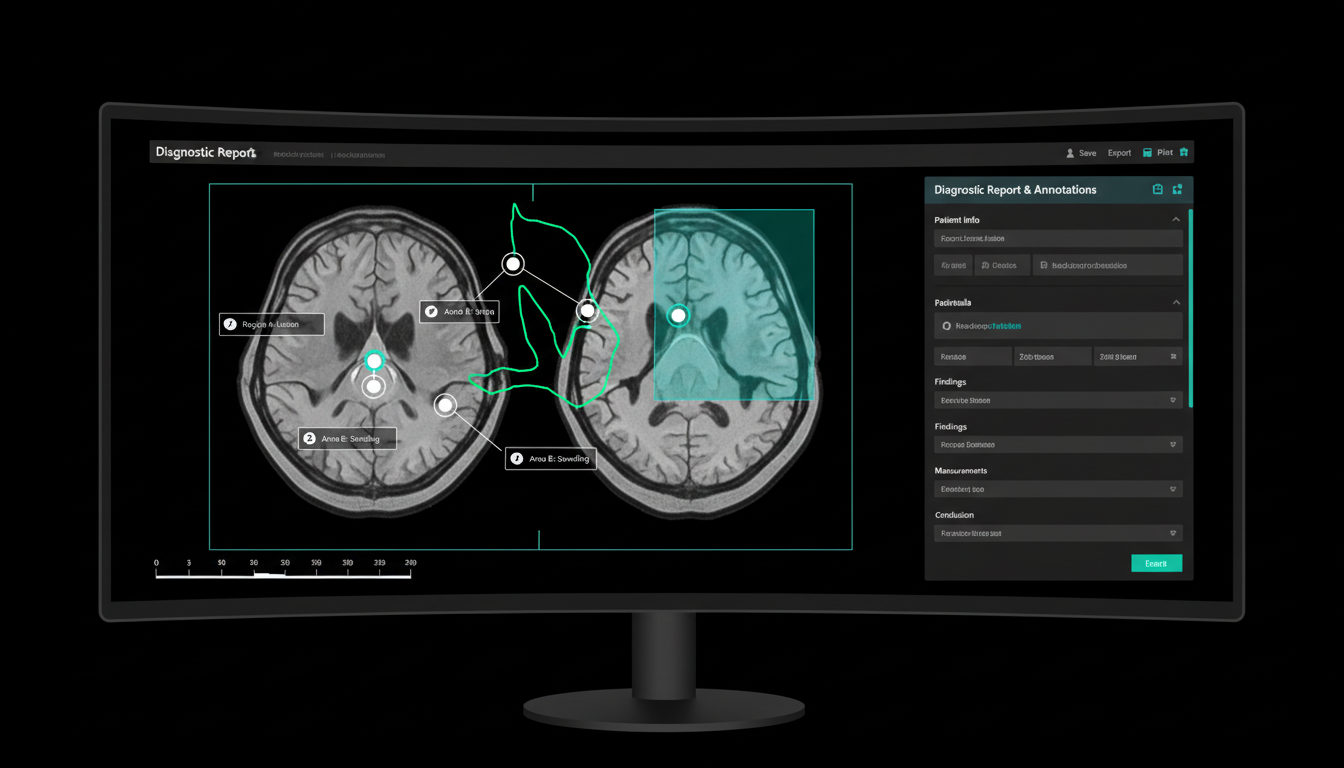
Task: Select the Region A annotation label
Action: tap(272, 324)
